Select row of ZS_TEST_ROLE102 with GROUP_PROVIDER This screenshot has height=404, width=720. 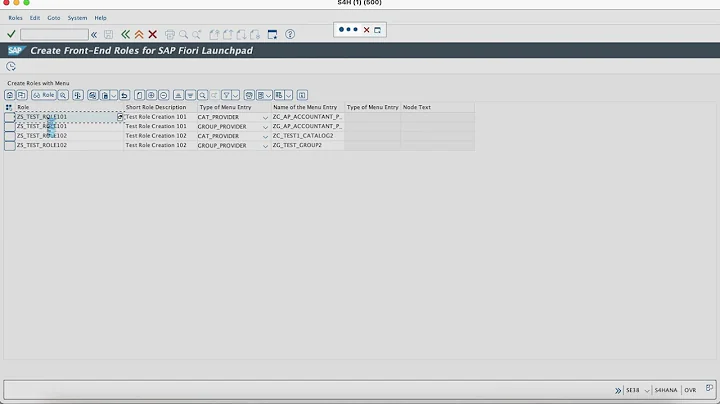pyautogui.click(x=10, y=146)
